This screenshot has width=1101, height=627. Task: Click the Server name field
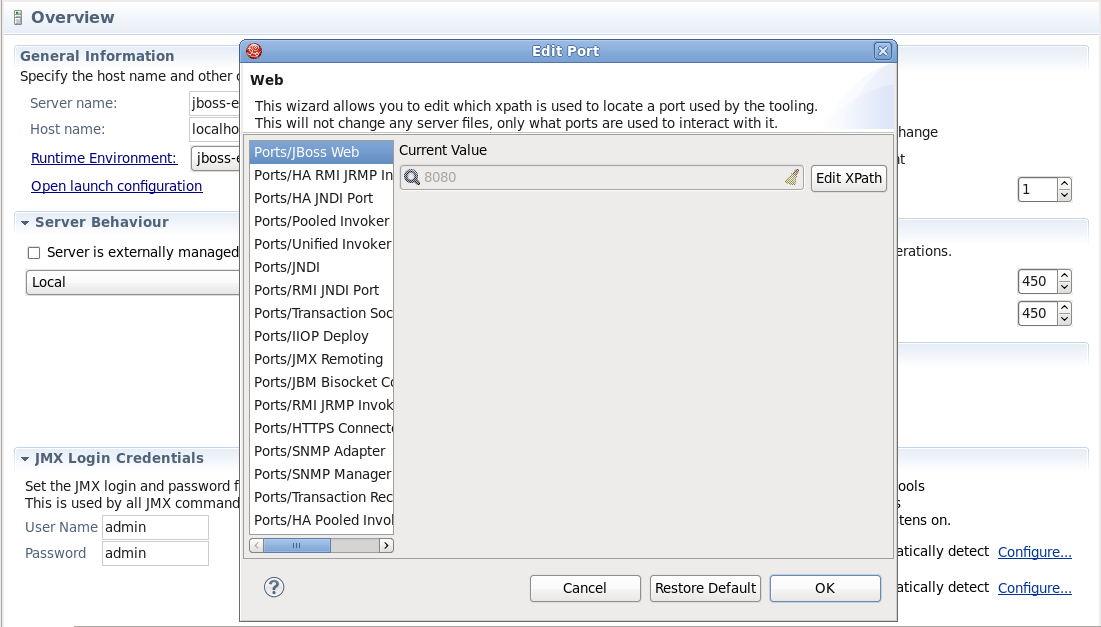tap(215, 103)
